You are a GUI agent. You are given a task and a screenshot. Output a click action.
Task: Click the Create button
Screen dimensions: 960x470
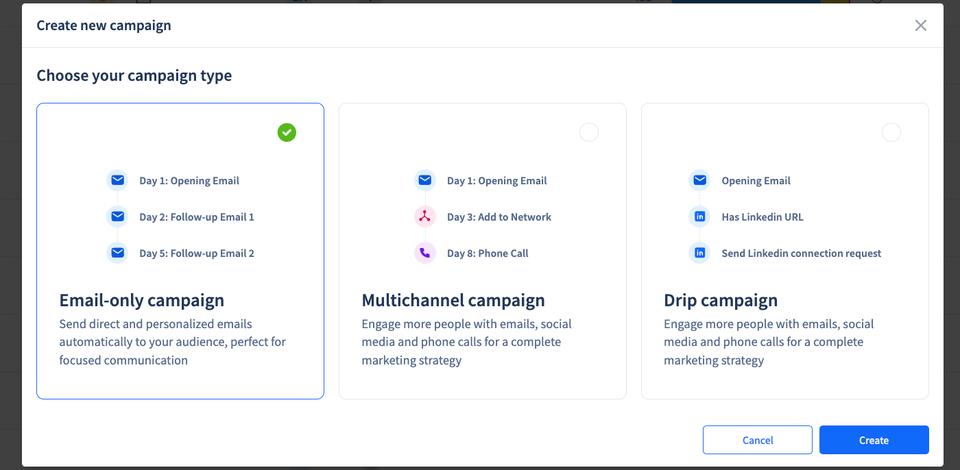[x=874, y=440]
